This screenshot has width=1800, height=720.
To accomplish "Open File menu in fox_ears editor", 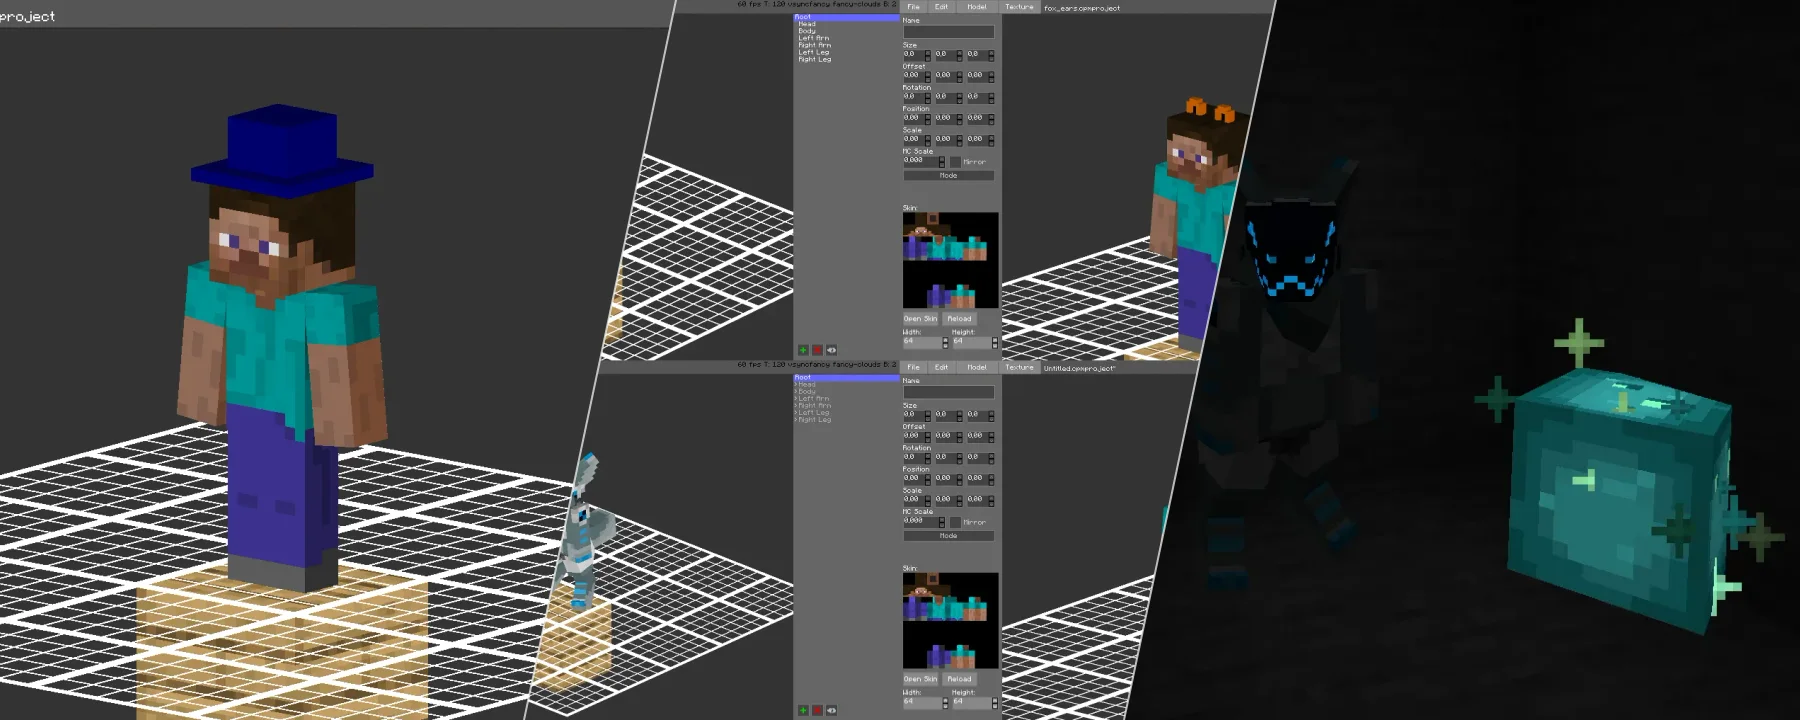I will coord(913,7).
